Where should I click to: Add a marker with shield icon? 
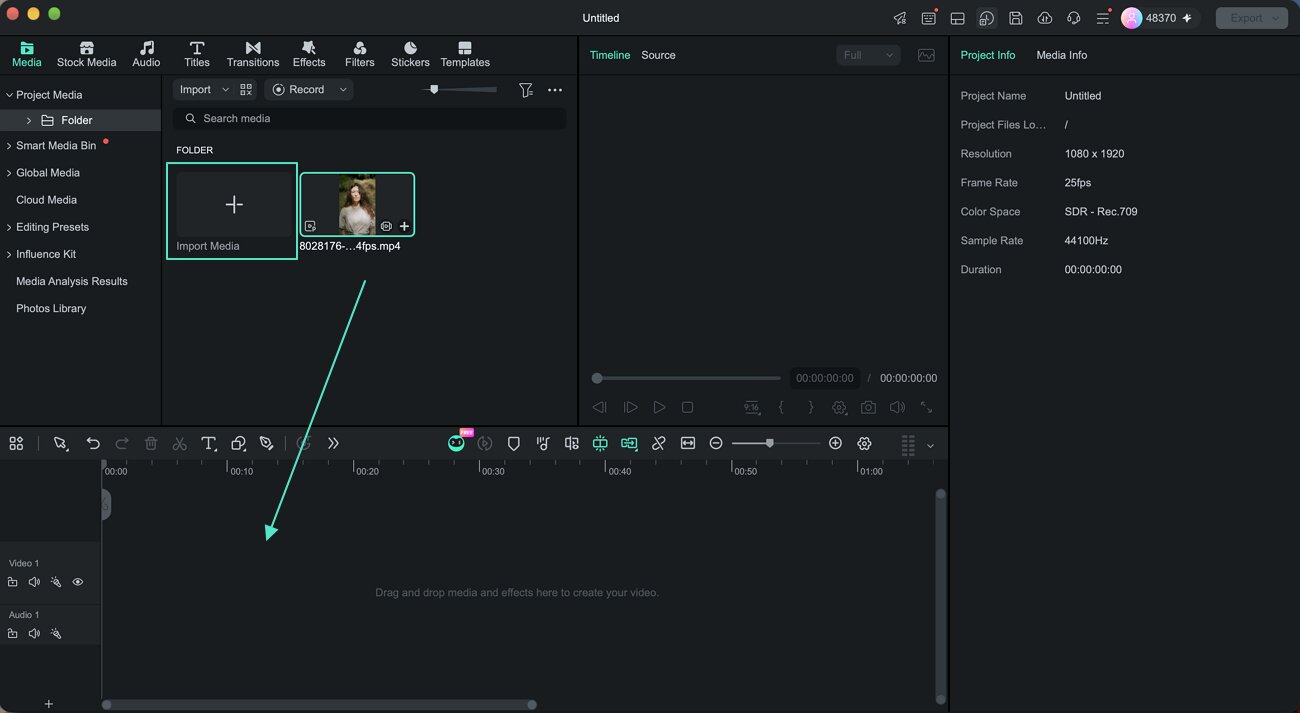(x=513, y=443)
